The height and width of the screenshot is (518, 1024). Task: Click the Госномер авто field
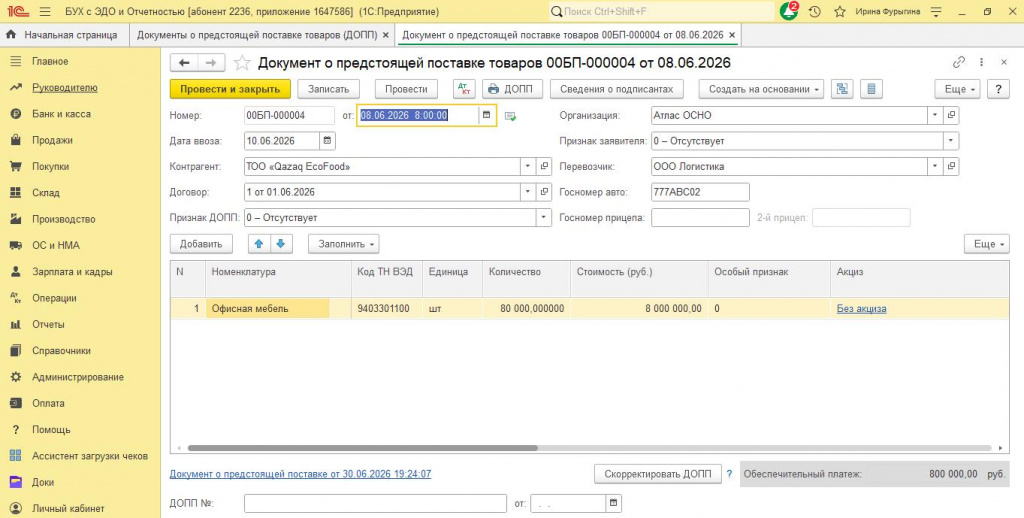(700, 192)
